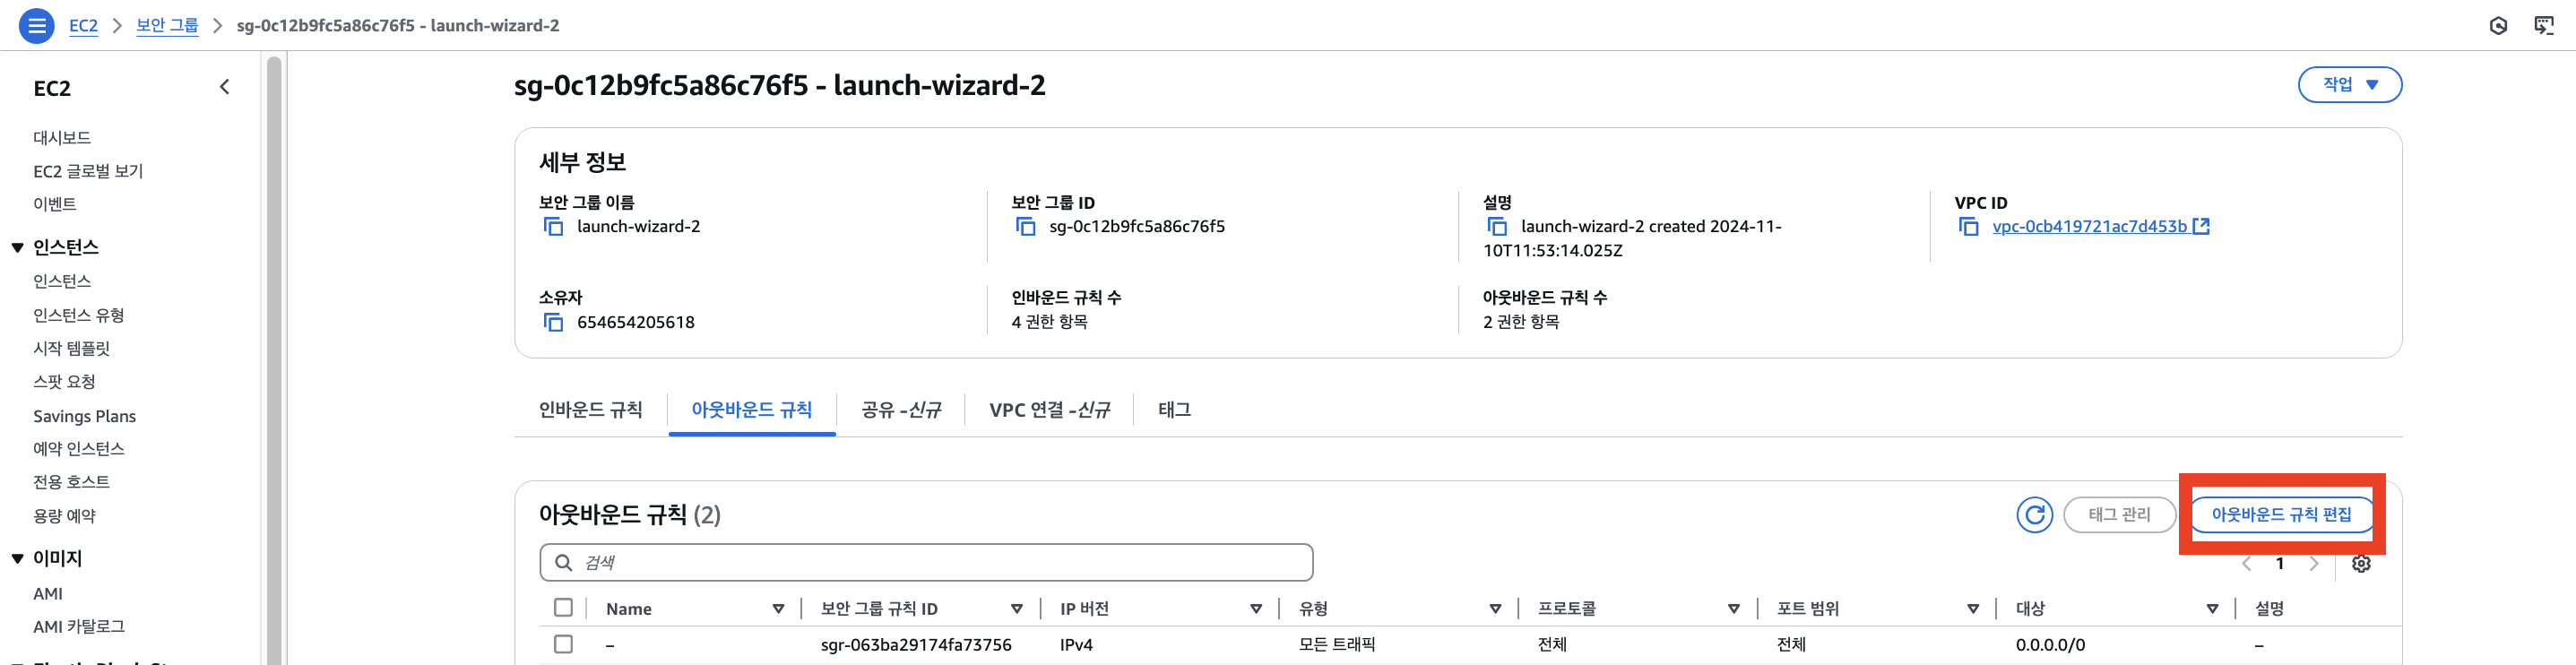This screenshot has width=2576, height=665.
Task: Open the CloudShell icon in header
Action: pos(2544,26)
